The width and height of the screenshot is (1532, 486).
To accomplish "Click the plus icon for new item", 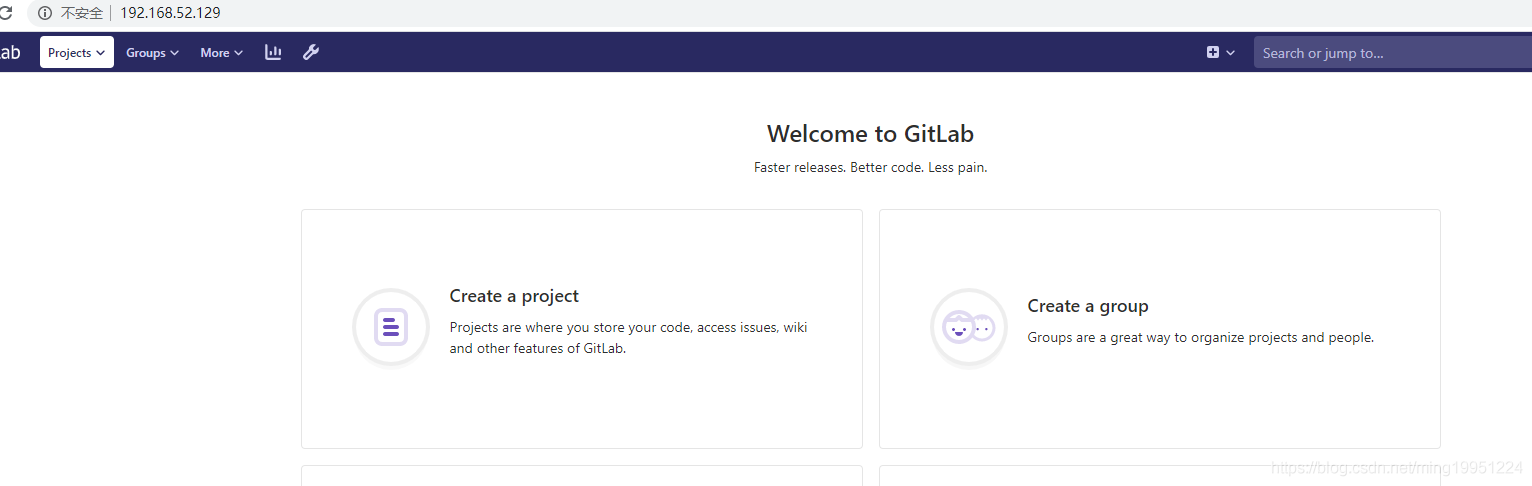I will 1213,52.
